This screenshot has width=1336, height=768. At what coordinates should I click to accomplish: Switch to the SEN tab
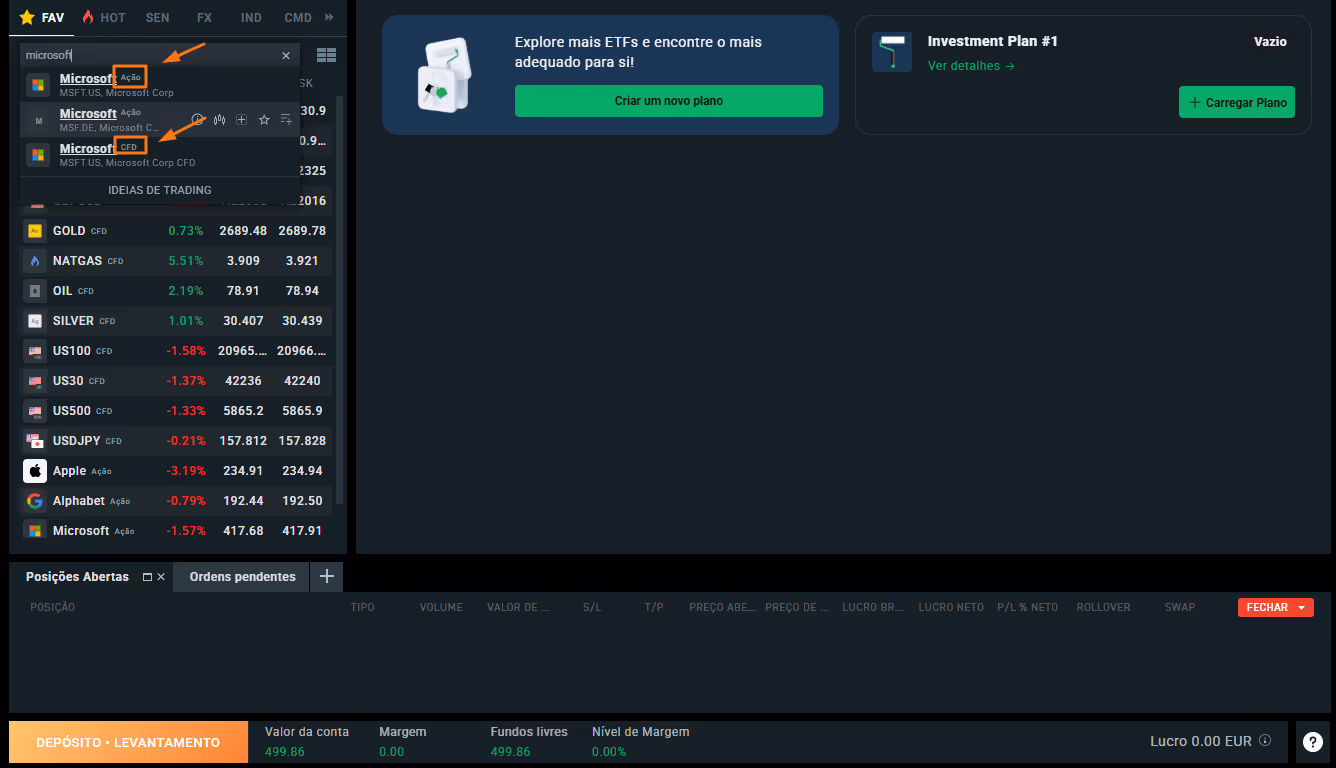pyautogui.click(x=157, y=18)
